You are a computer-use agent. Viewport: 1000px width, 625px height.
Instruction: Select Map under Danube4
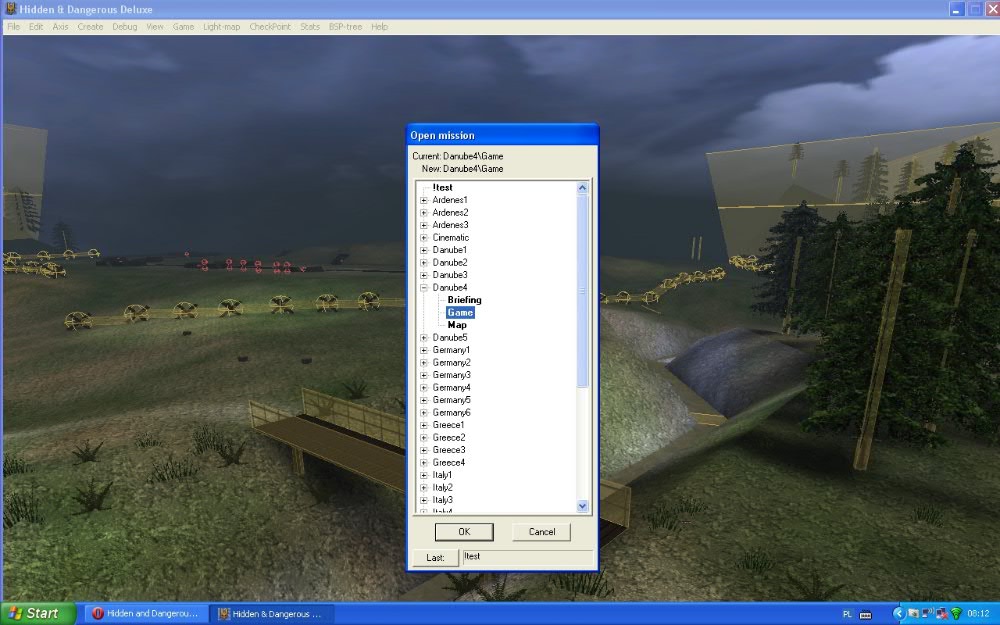click(457, 325)
